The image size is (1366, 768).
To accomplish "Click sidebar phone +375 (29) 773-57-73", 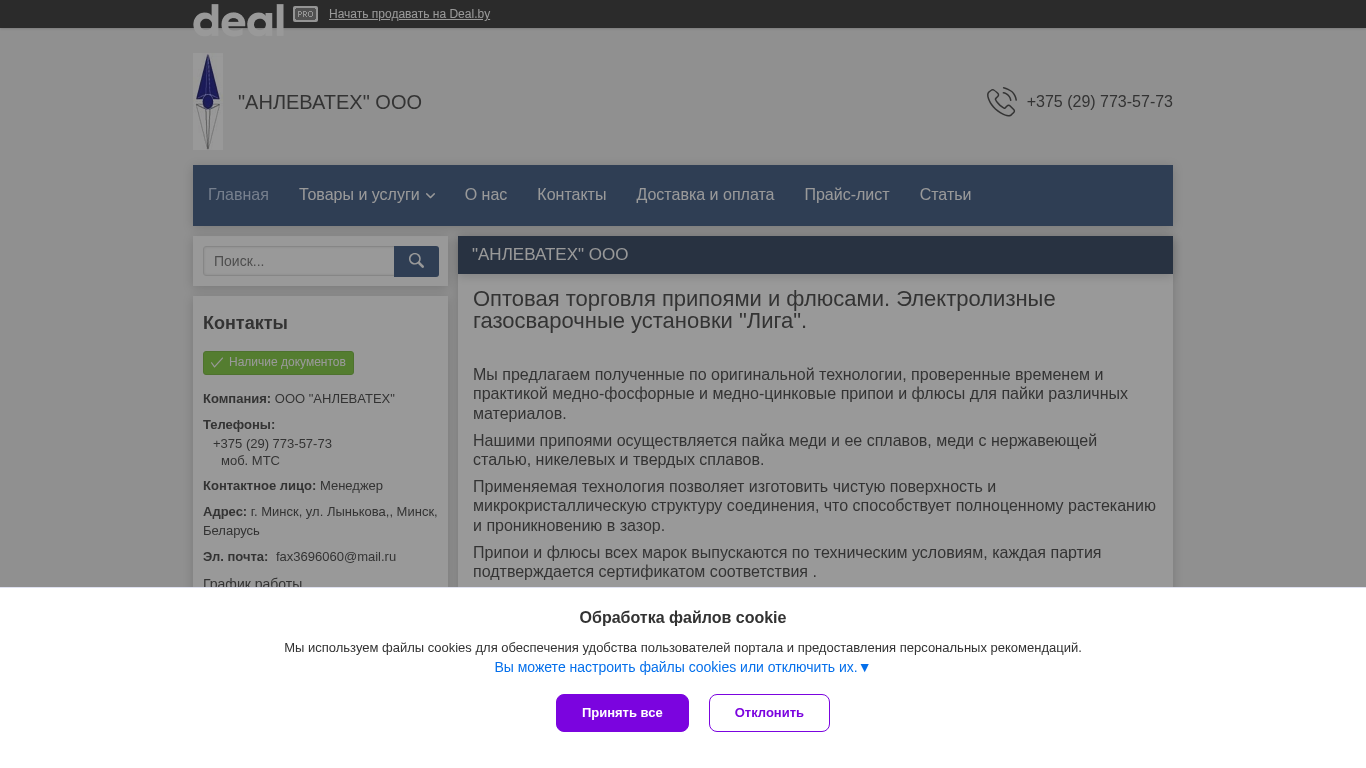I will pyautogui.click(x=272, y=443).
